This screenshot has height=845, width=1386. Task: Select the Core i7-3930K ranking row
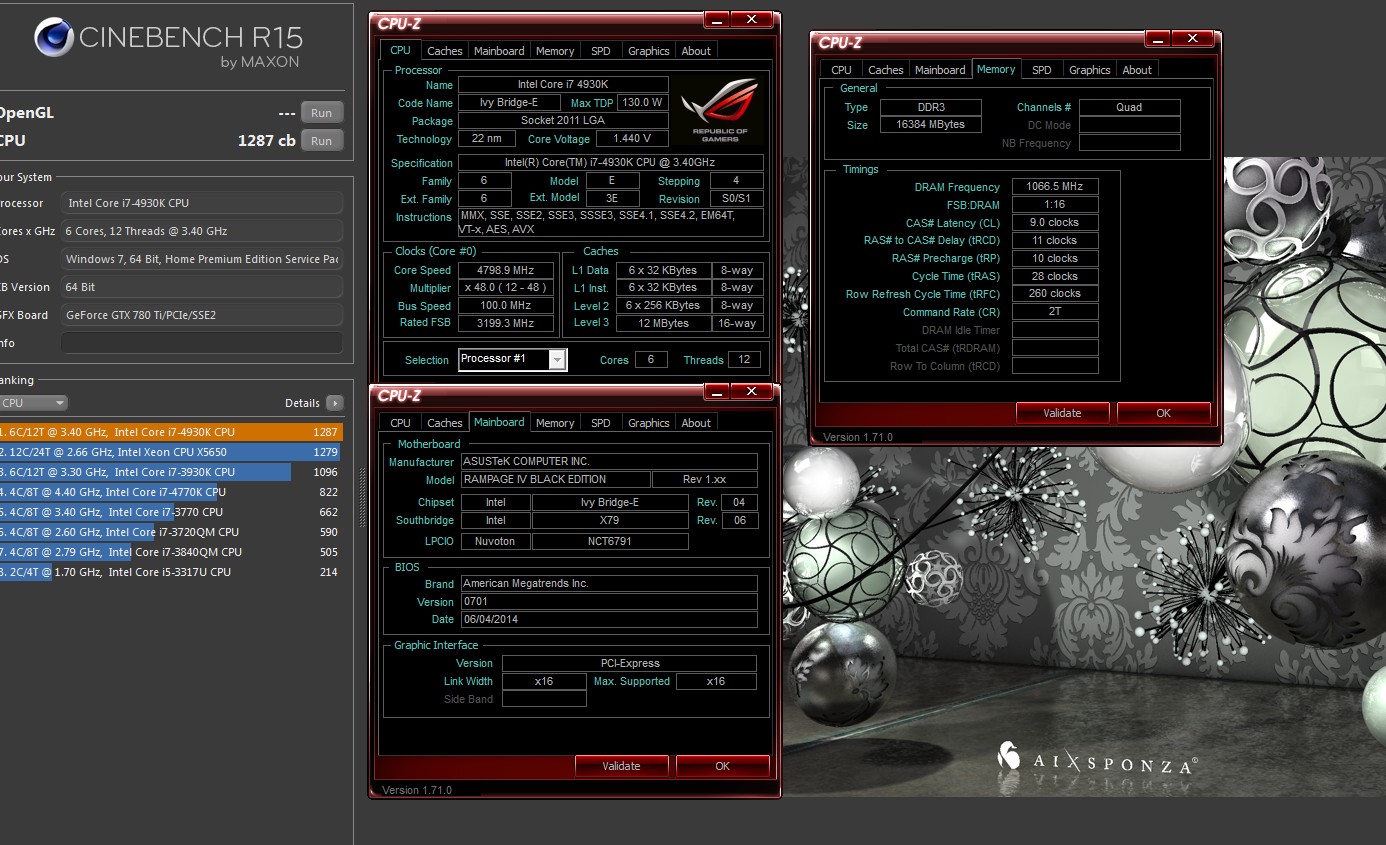click(x=171, y=472)
